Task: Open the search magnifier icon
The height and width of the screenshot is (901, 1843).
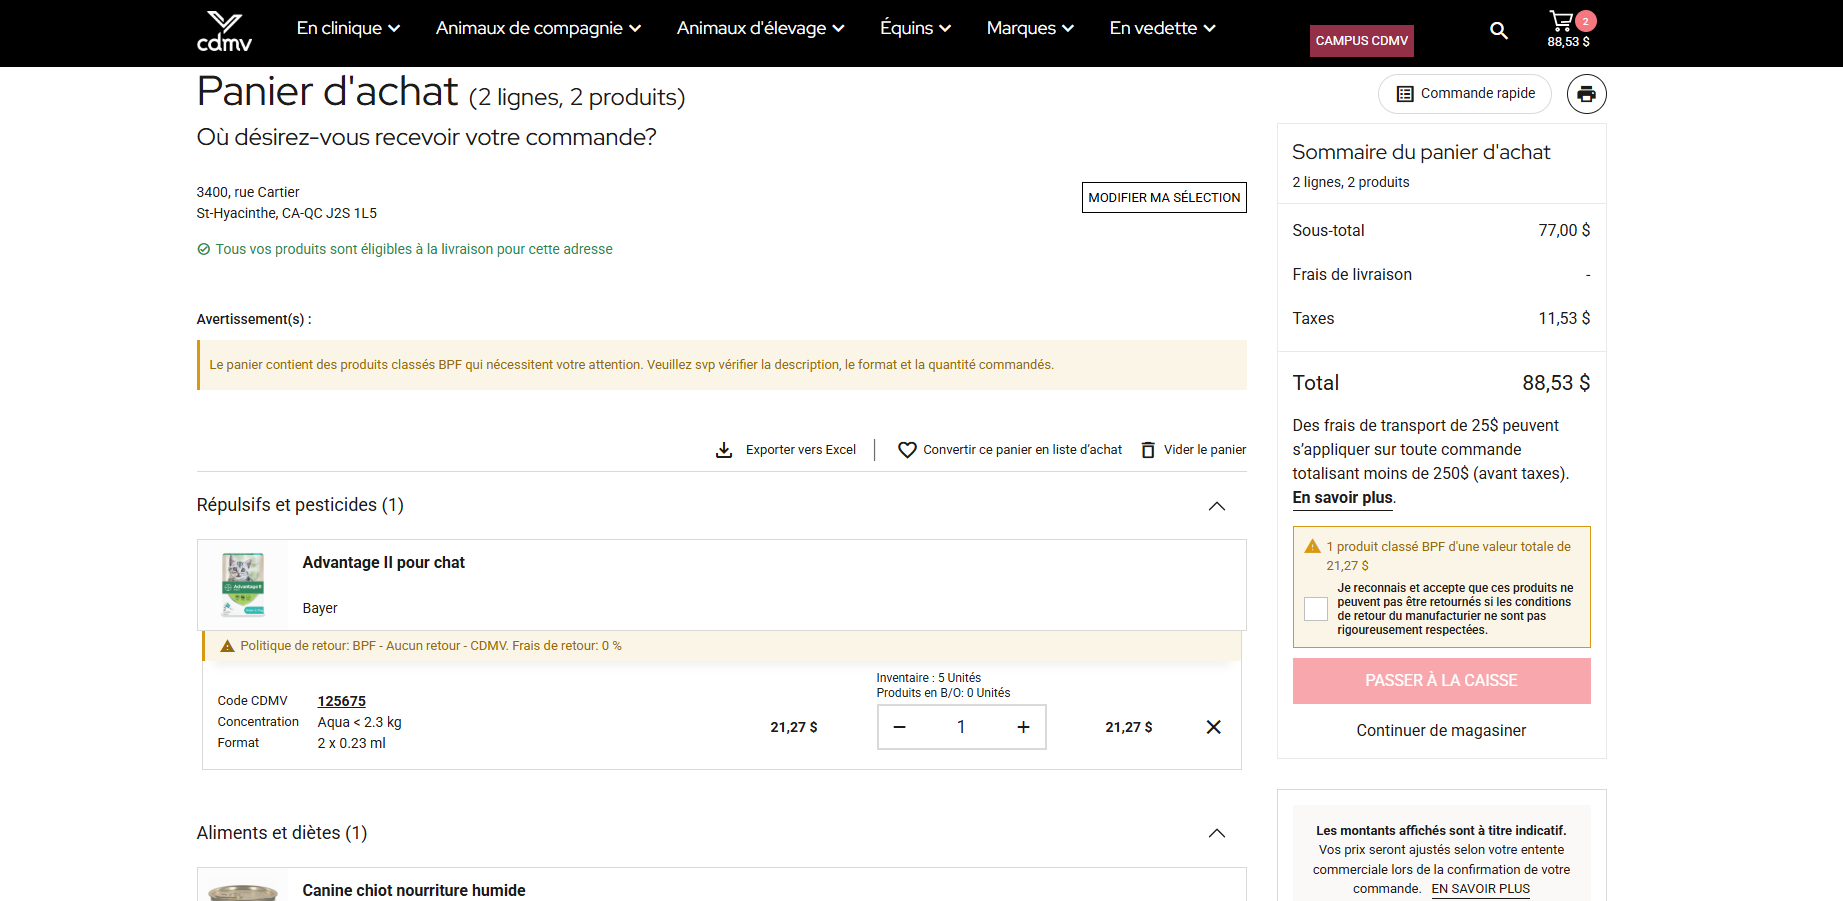Action: coord(1498,31)
